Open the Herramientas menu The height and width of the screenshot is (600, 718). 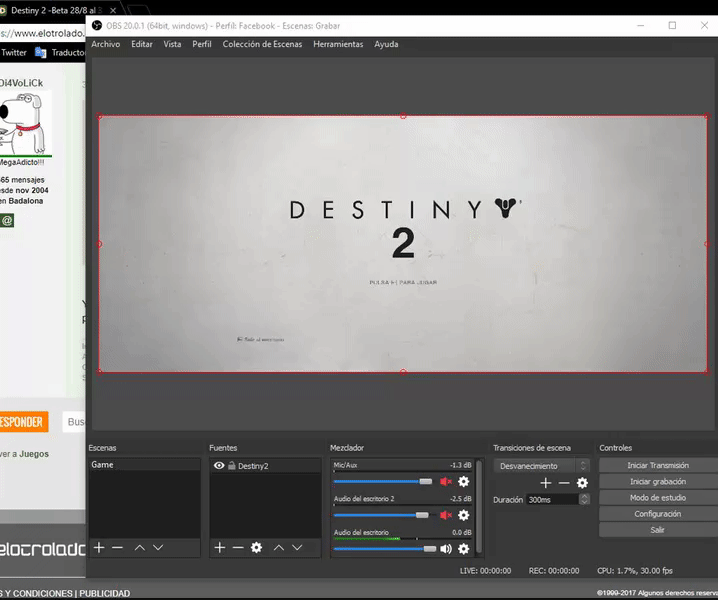(x=338, y=44)
